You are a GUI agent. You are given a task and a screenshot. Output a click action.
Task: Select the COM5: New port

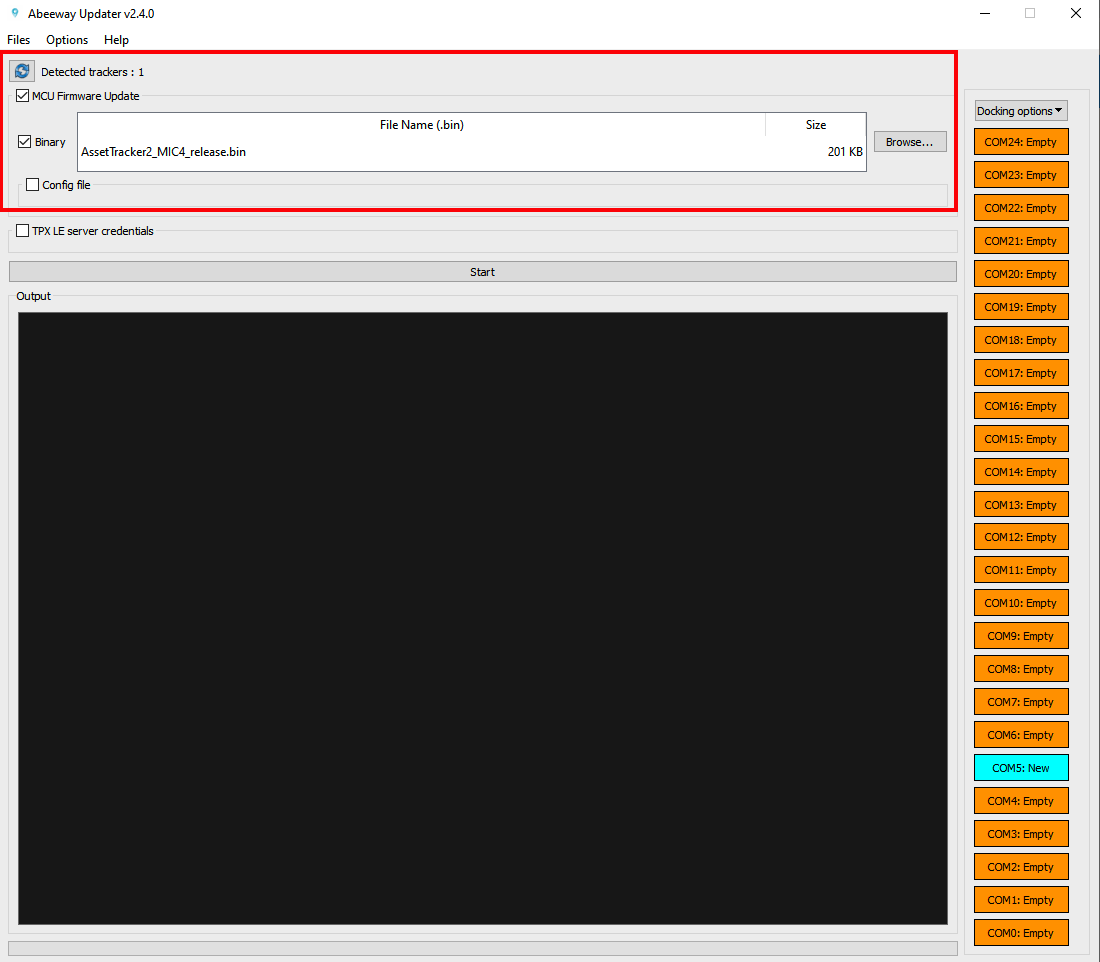click(x=1021, y=768)
